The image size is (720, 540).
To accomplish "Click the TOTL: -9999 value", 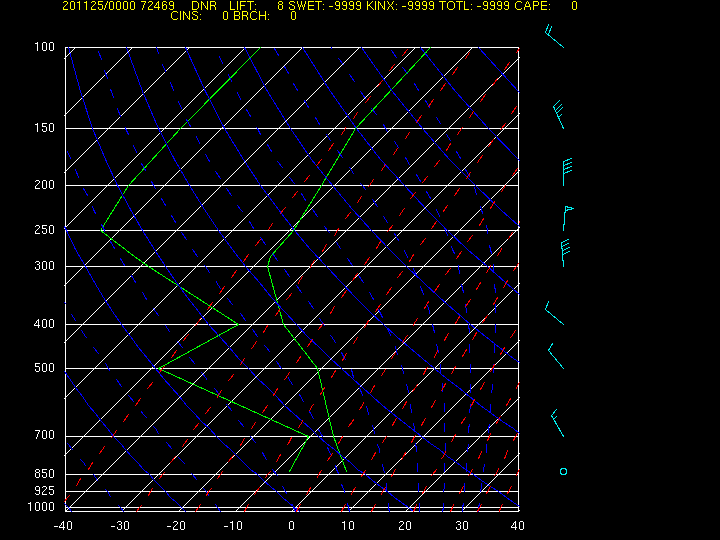I will pos(474,6).
